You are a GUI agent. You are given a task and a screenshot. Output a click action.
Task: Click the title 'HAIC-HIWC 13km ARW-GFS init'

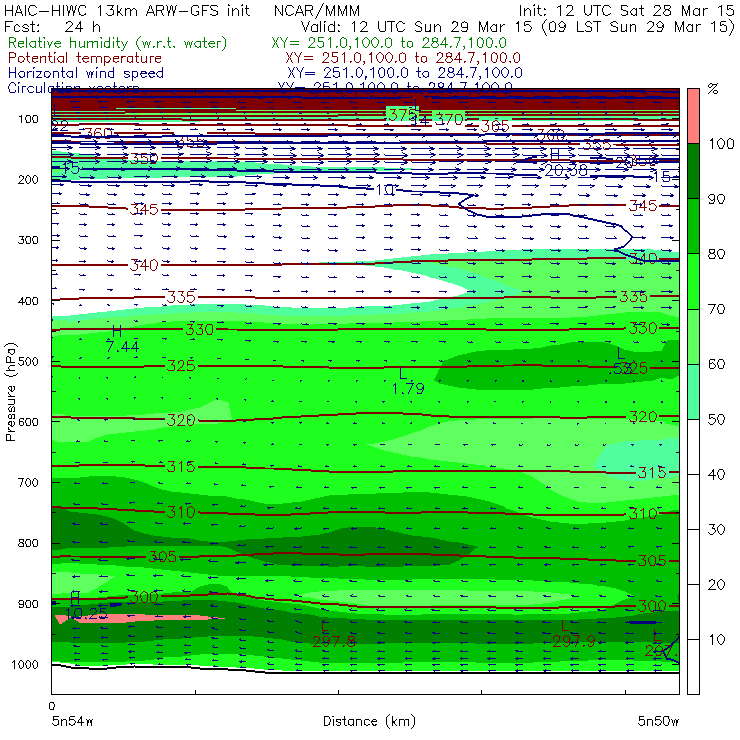click(x=127, y=10)
